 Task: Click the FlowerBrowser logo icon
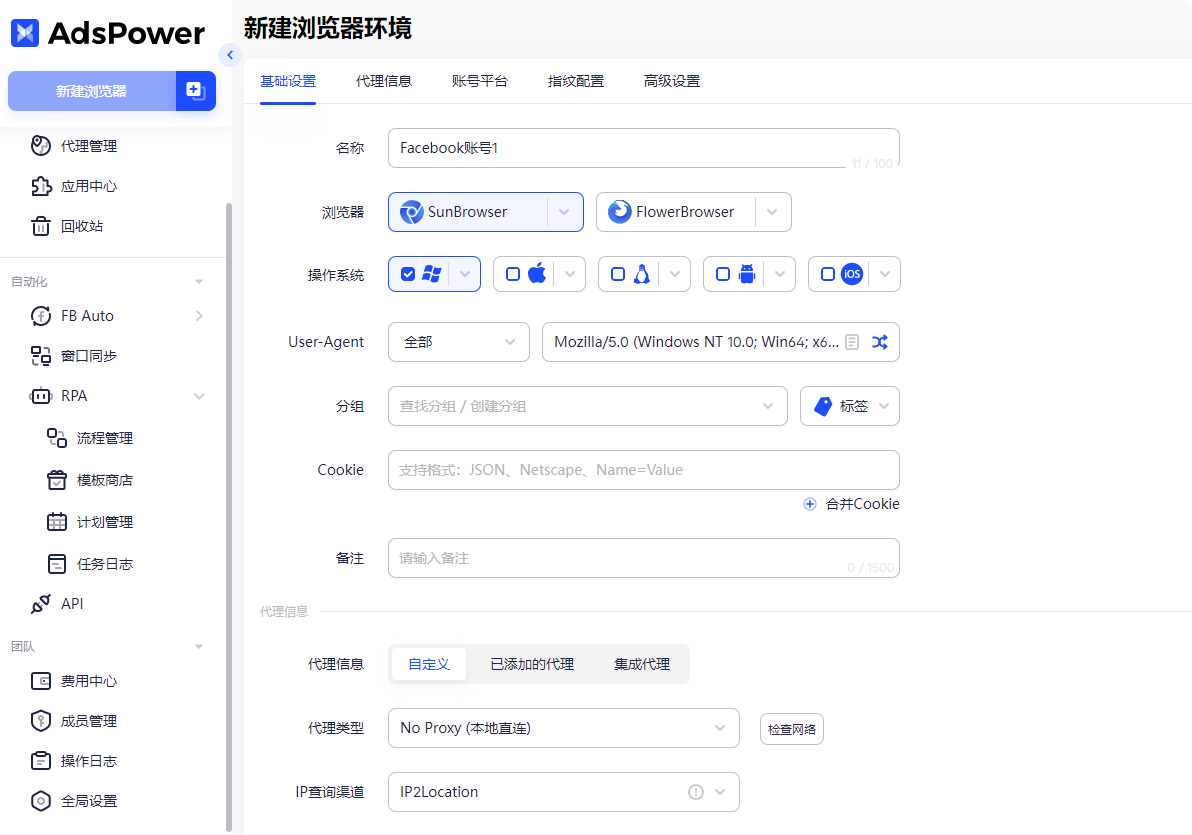(x=620, y=211)
